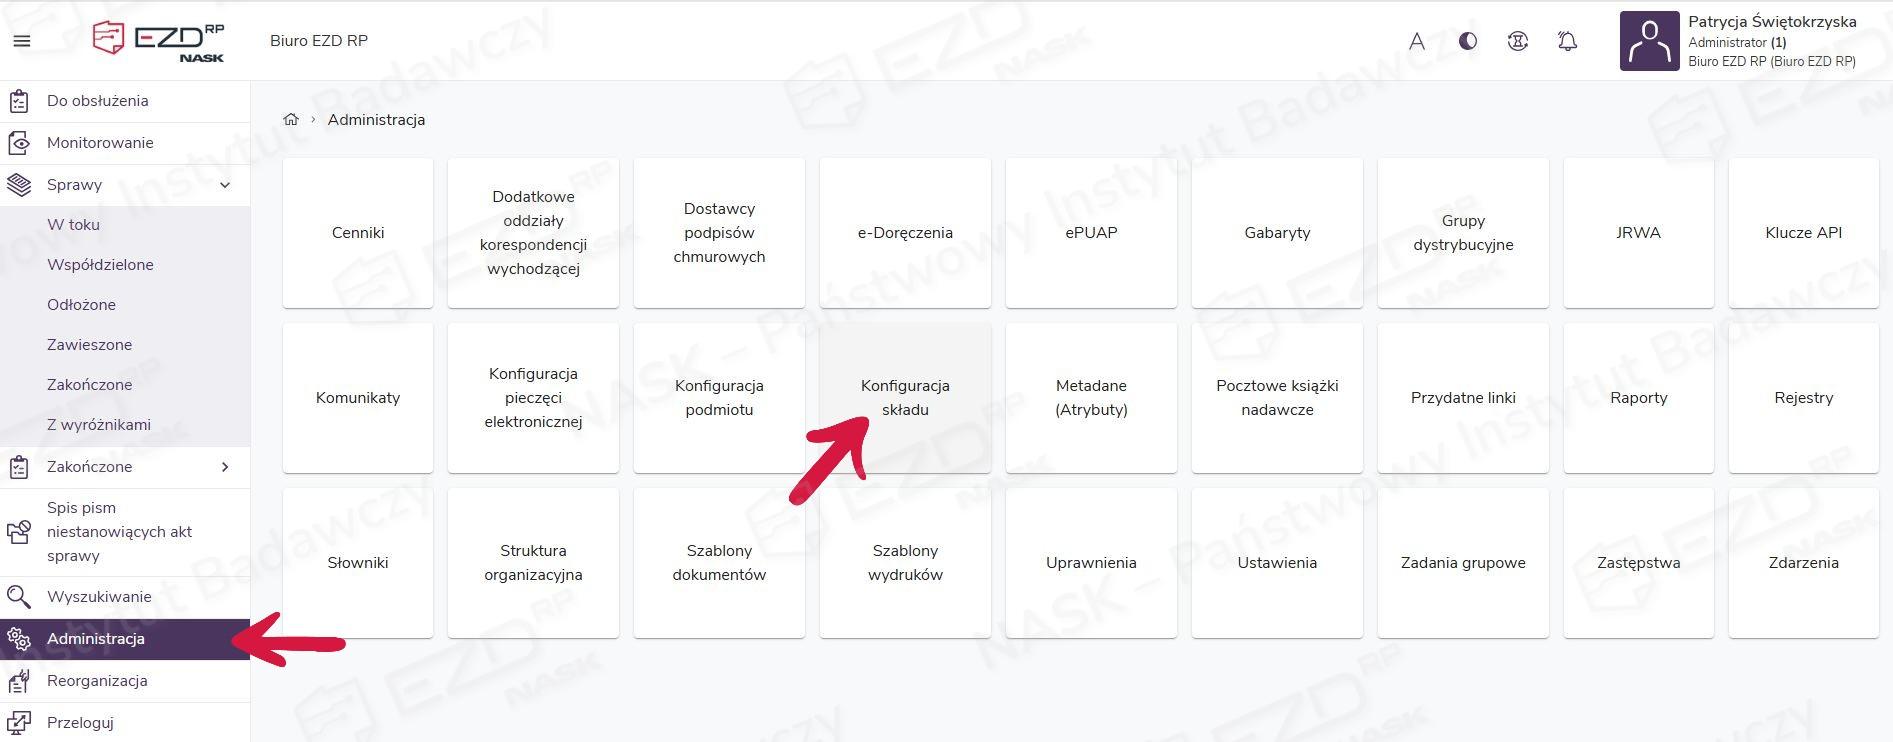Toggle the contrast mode icon
Viewport: 1893px width, 742px height.
click(x=1468, y=41)
